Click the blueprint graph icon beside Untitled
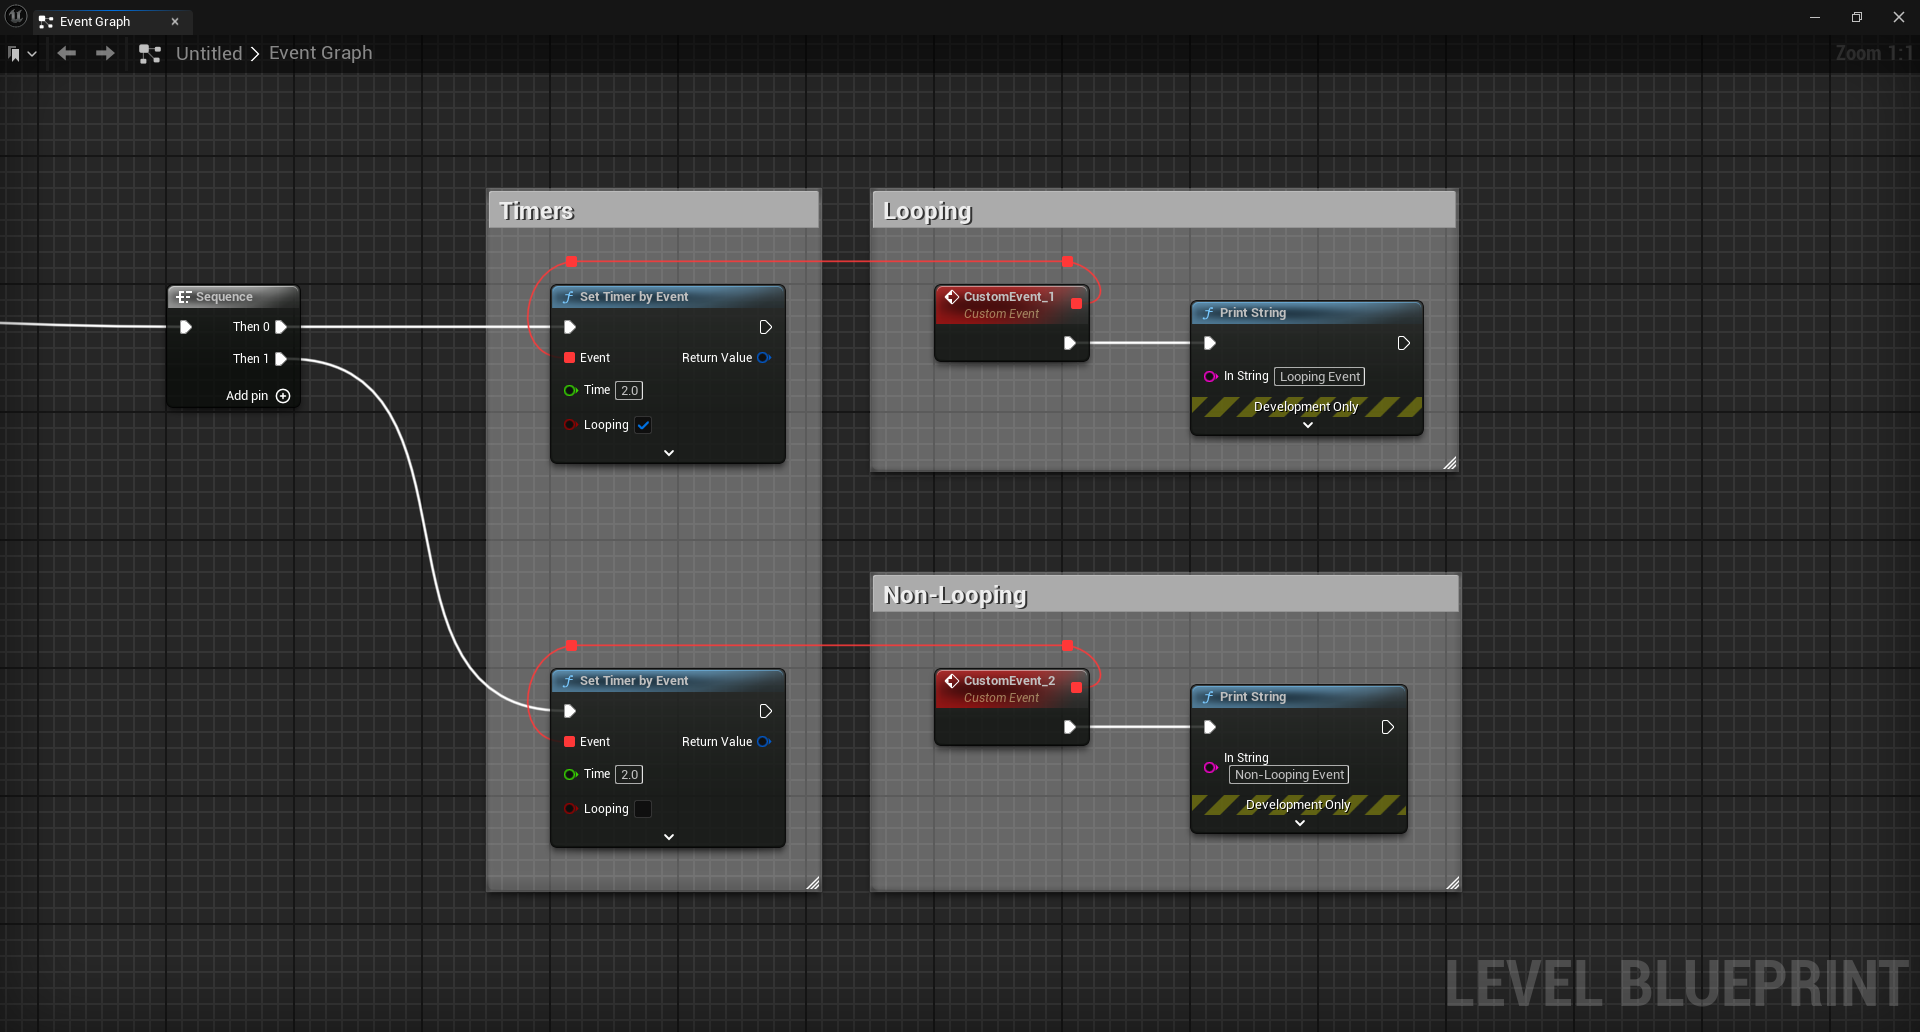This screenshot has width=1920, height=1032. tap(150, 54)
